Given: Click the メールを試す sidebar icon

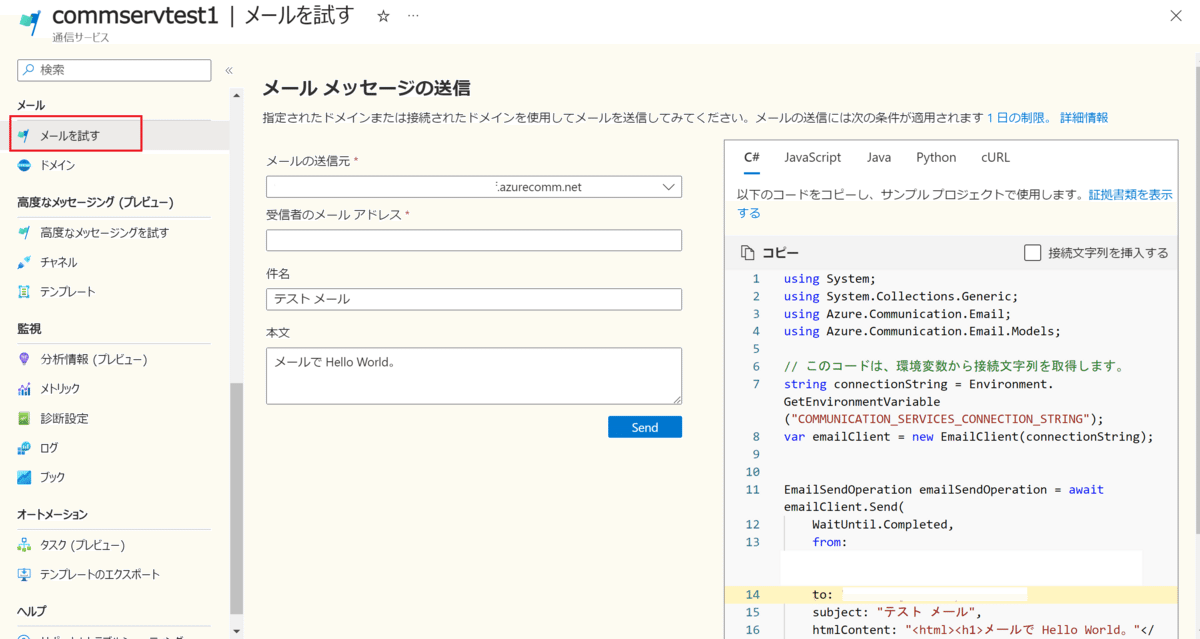Looking at the screenshot, I should click(x=24, y=135).
